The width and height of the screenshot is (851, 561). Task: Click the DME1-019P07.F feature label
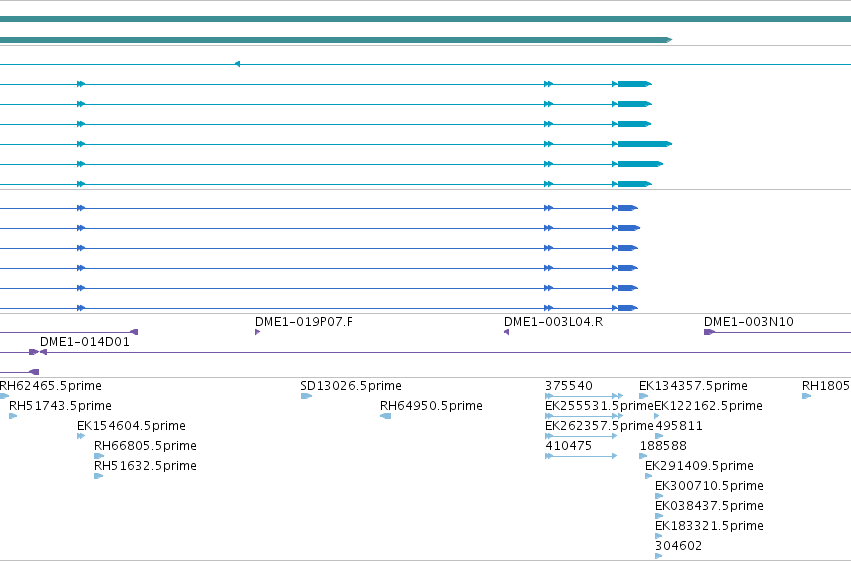(303, 322)
